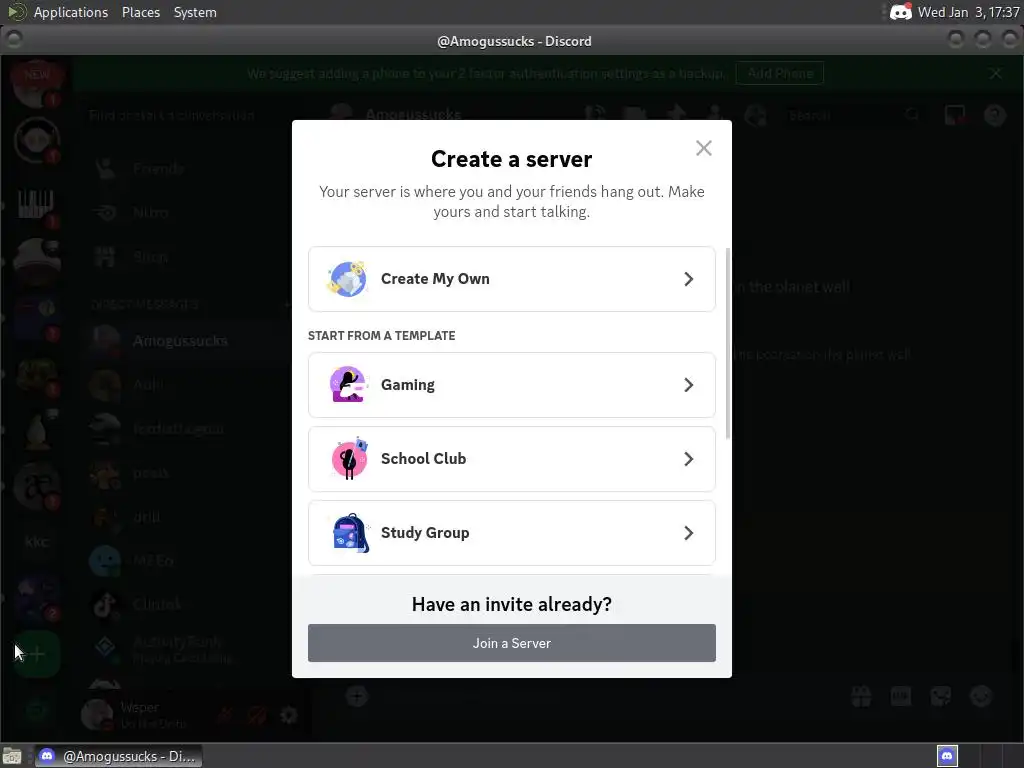
Task: Click the template list scrollbar
Action: click(x=728, y=344)
